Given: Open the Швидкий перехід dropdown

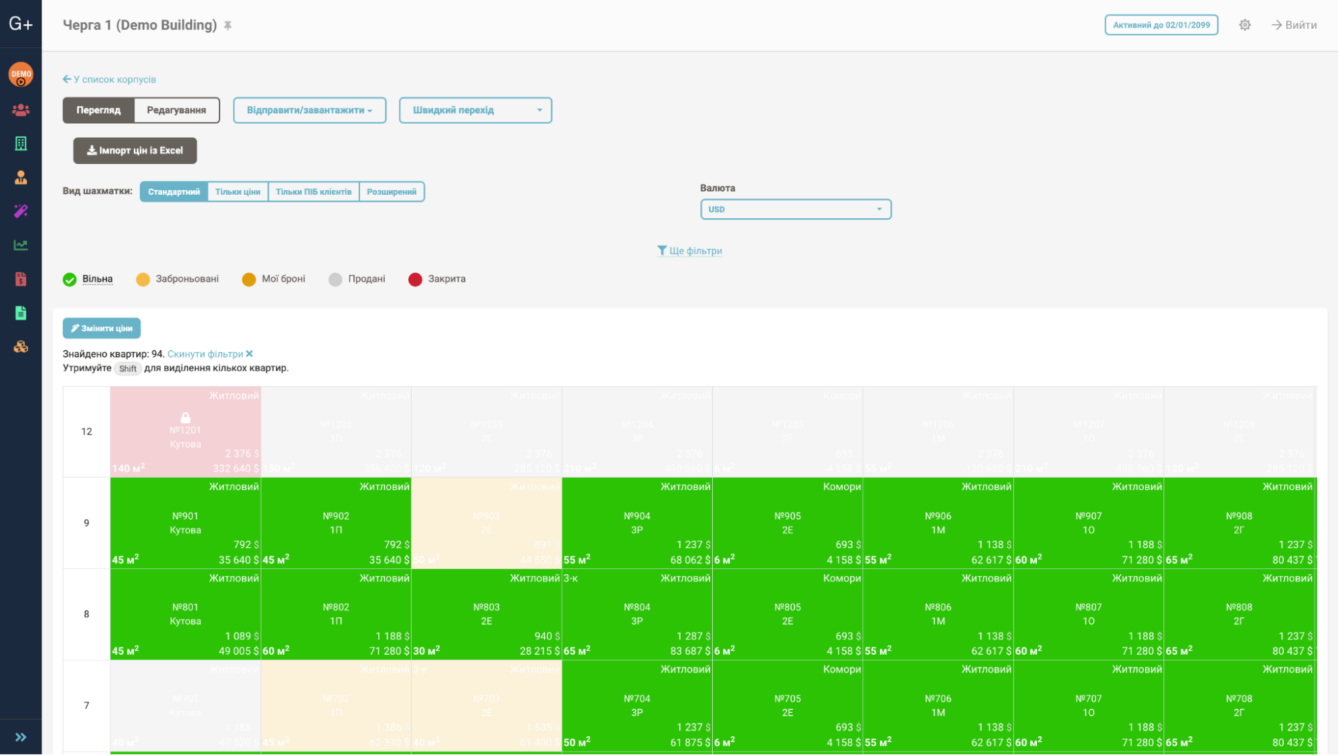Looking at the screenshot, I should click(475, 110).
